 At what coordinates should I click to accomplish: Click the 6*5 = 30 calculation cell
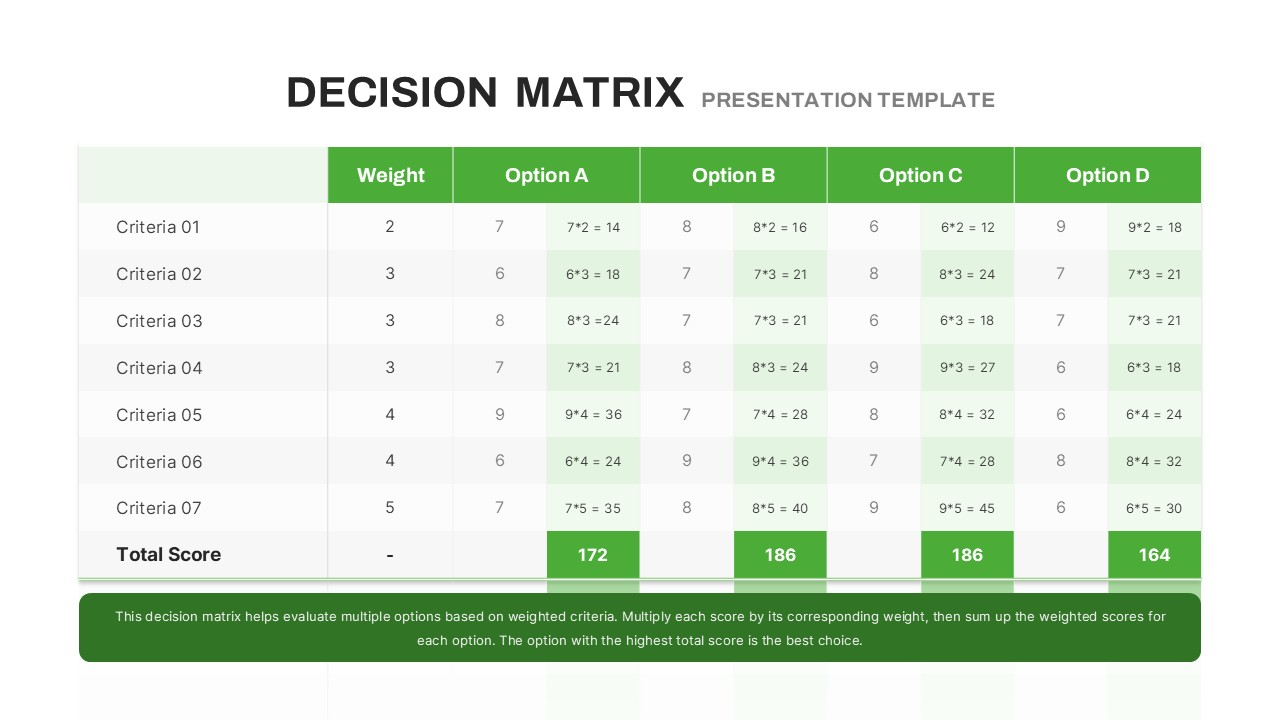click(x=1154, y=508)
